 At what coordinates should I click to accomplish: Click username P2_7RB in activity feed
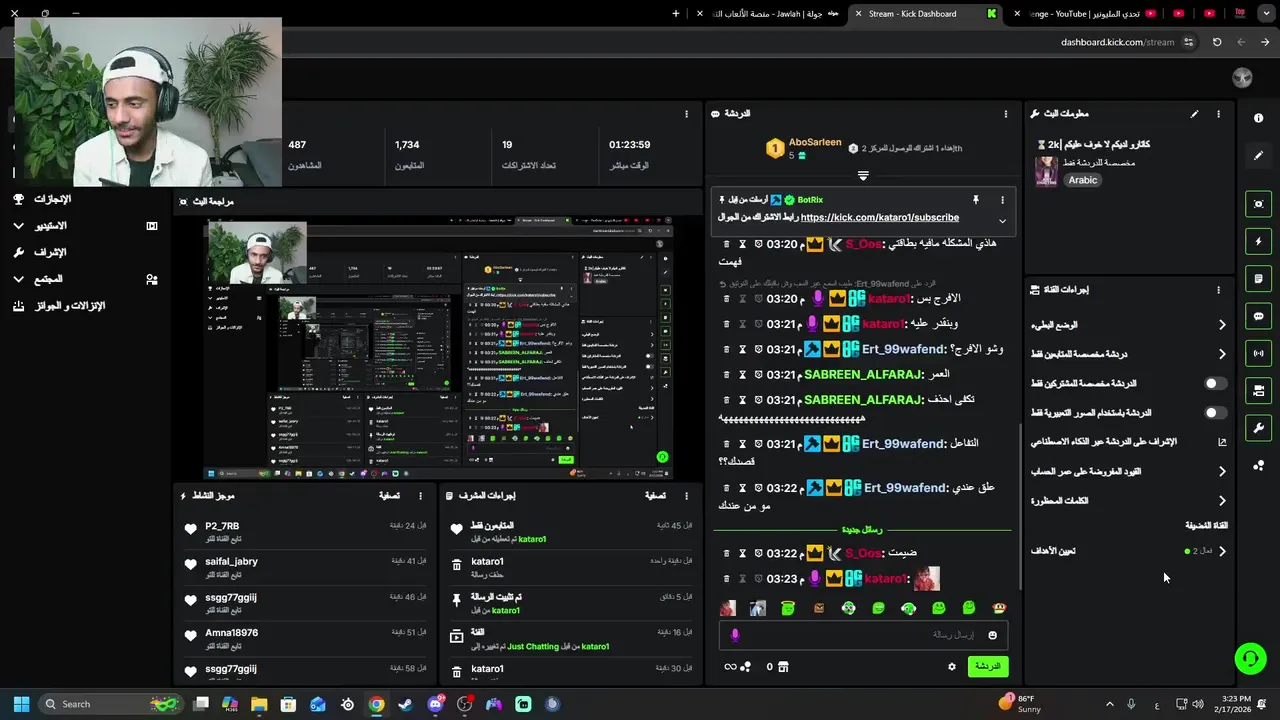click(x=222, y=526)
